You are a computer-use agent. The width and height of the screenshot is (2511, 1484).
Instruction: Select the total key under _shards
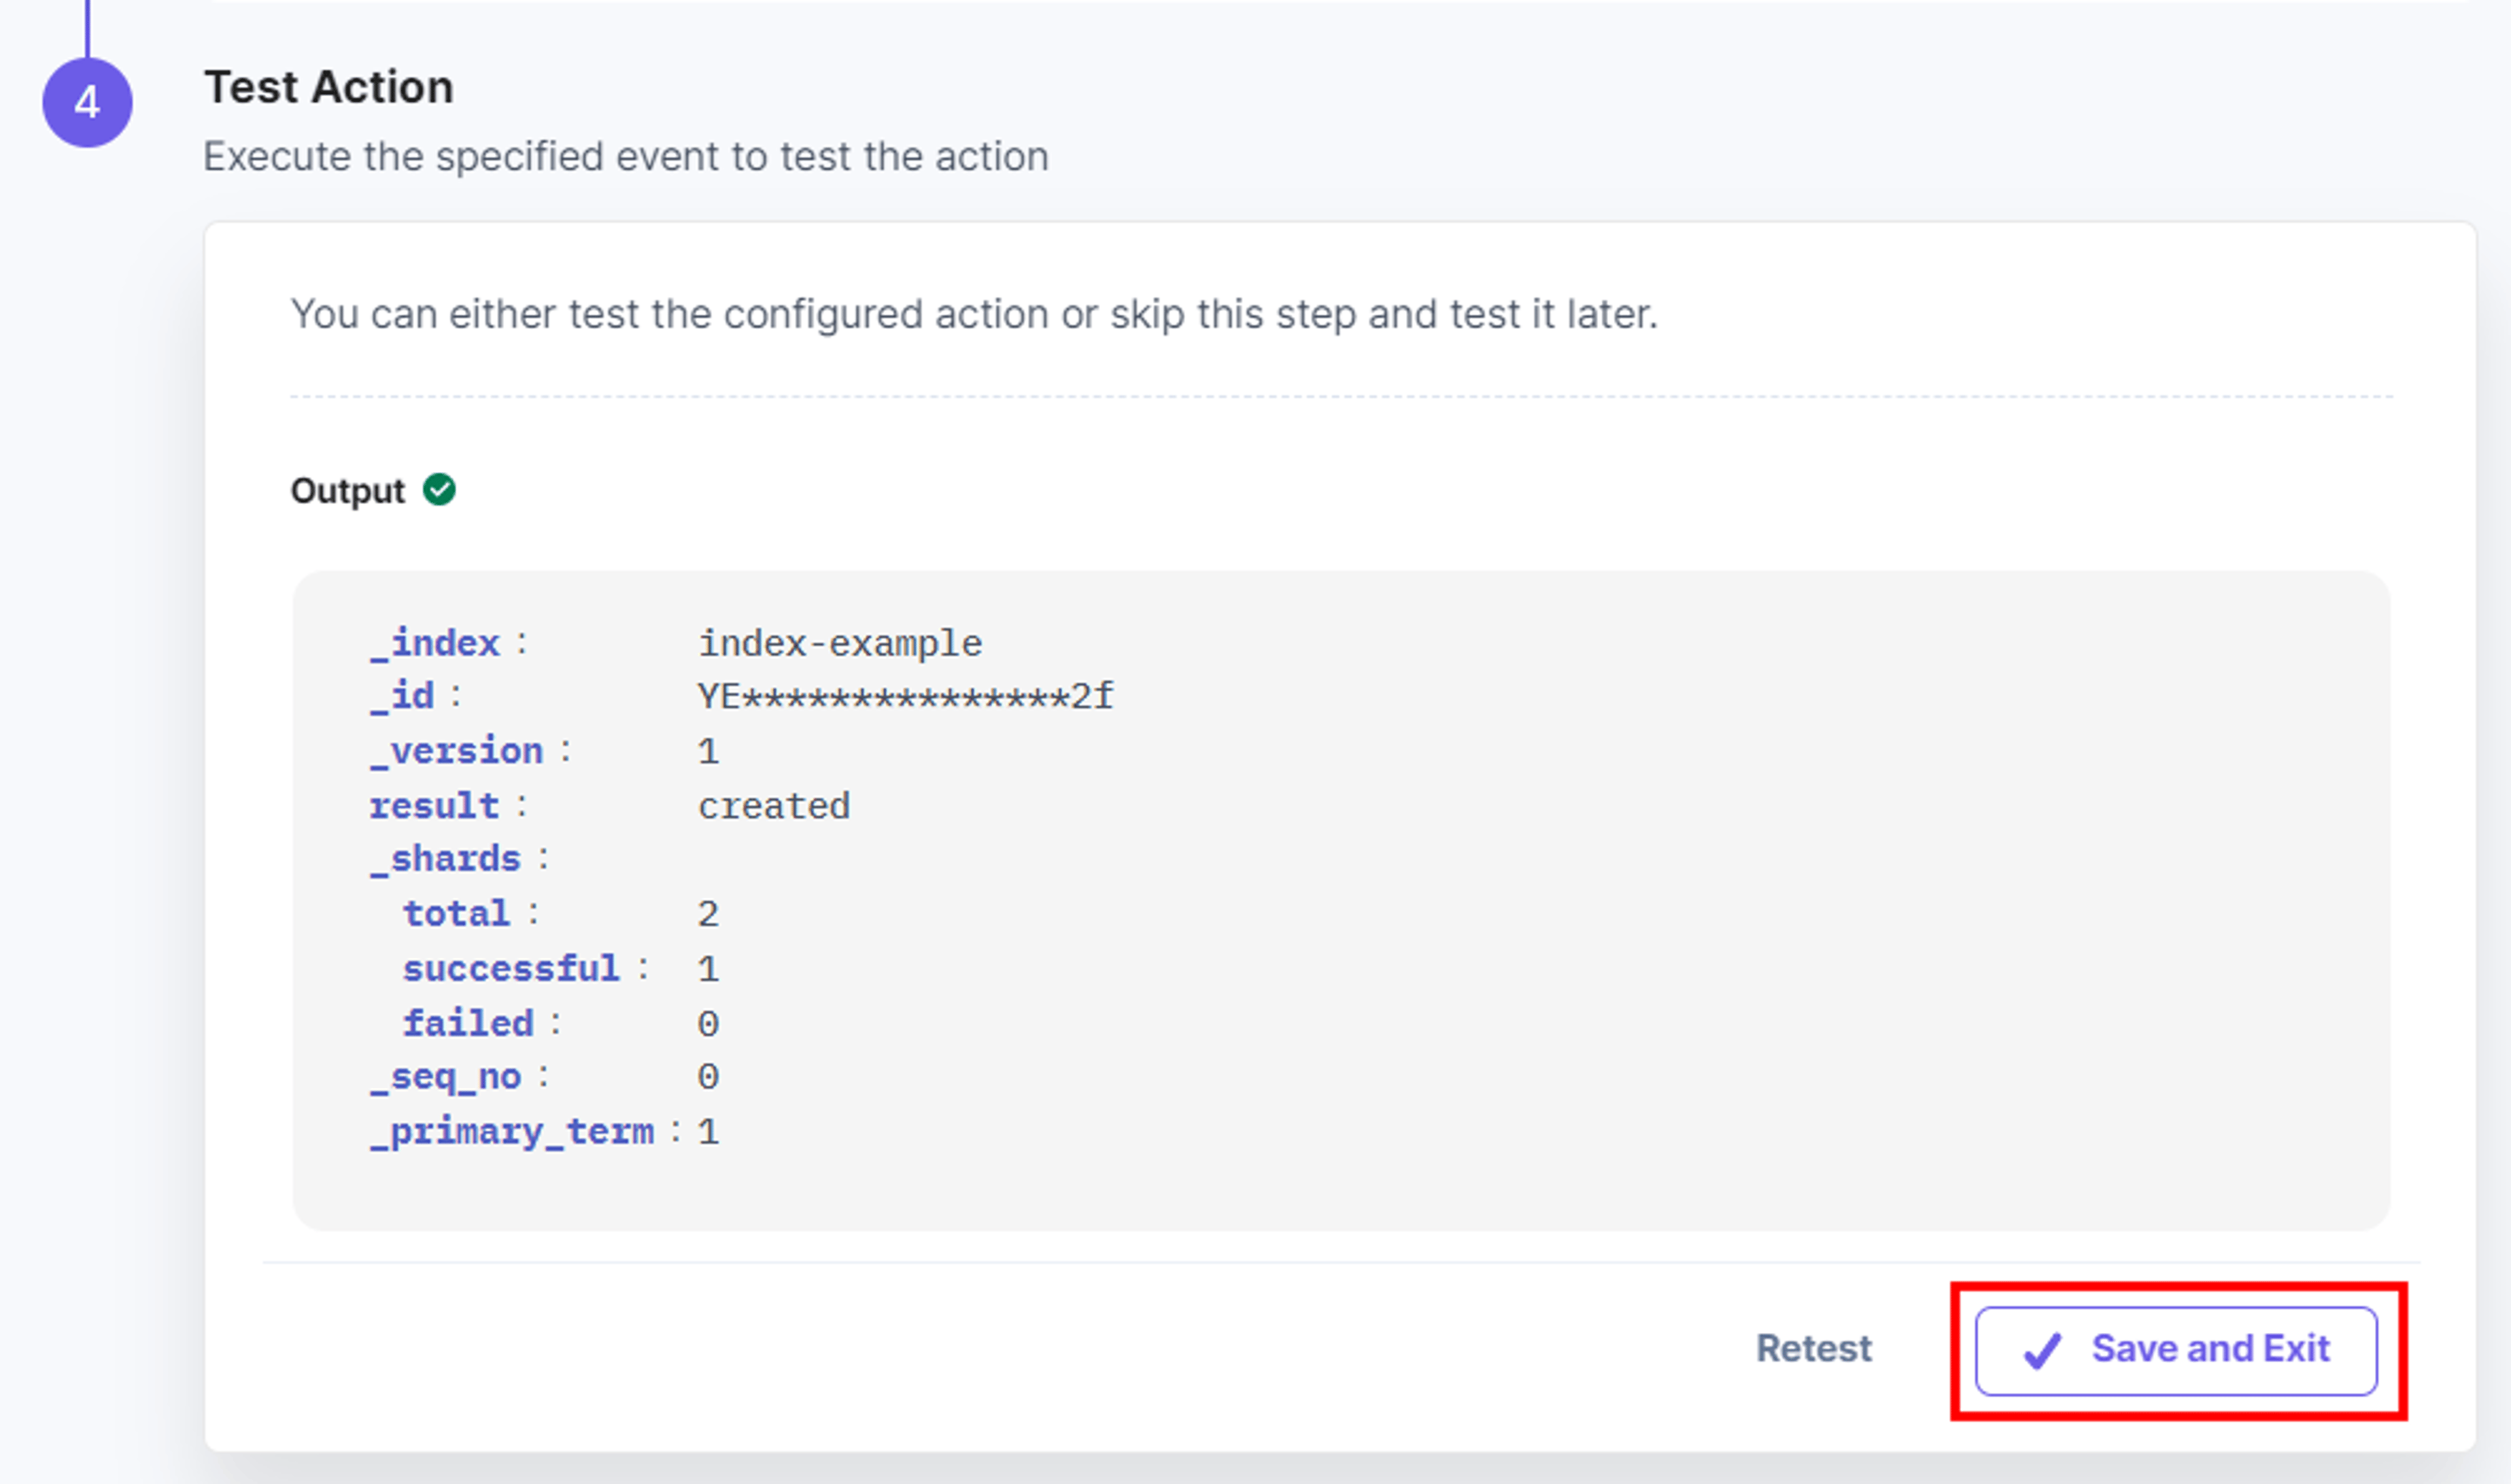tap(456, 914)
